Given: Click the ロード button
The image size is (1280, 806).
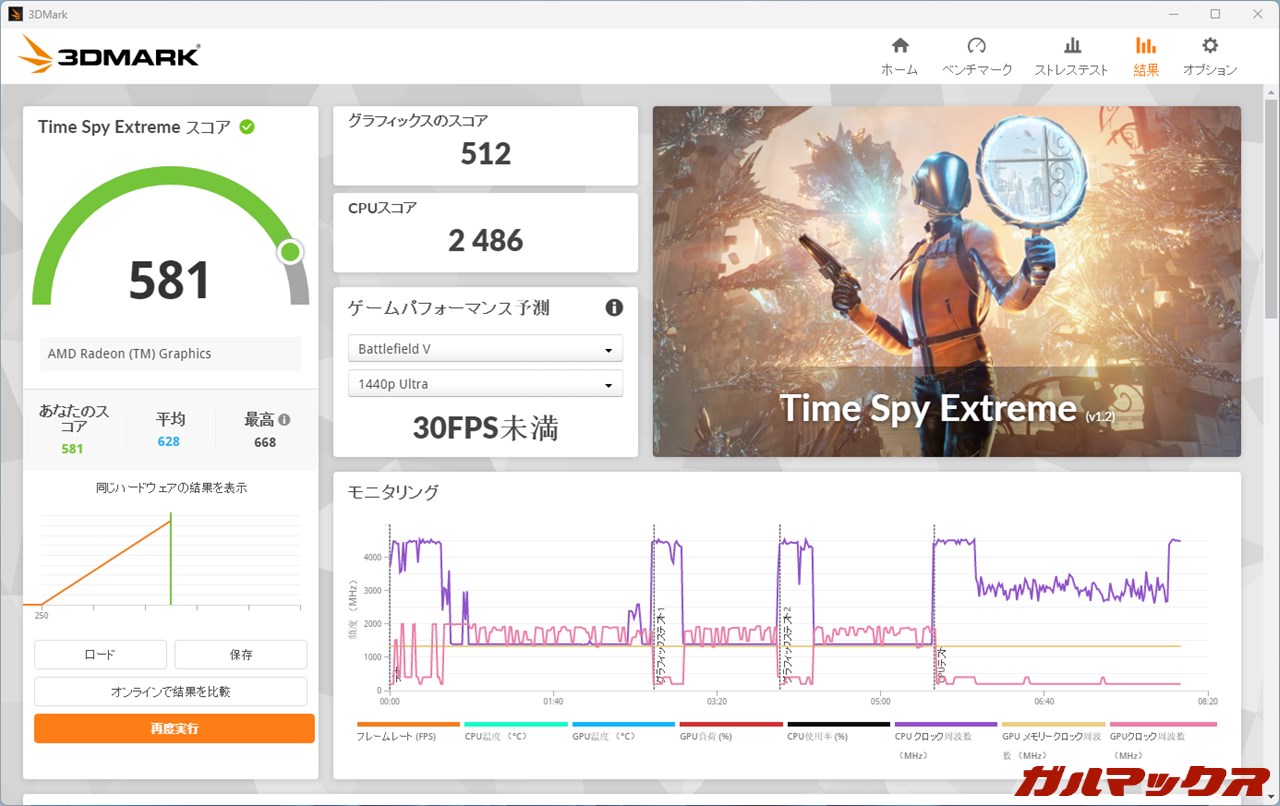Looking at the screenshot, I should click(x=100, y=655).
